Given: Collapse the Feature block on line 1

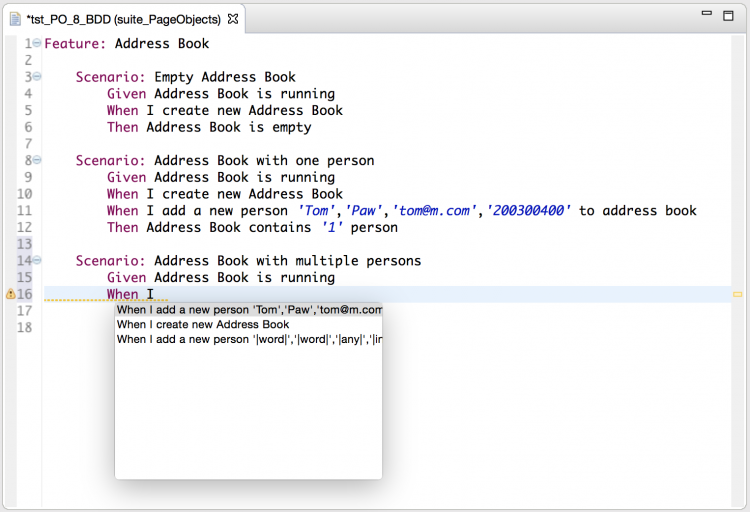Looking at the screenshot, I should coord(37,43).
